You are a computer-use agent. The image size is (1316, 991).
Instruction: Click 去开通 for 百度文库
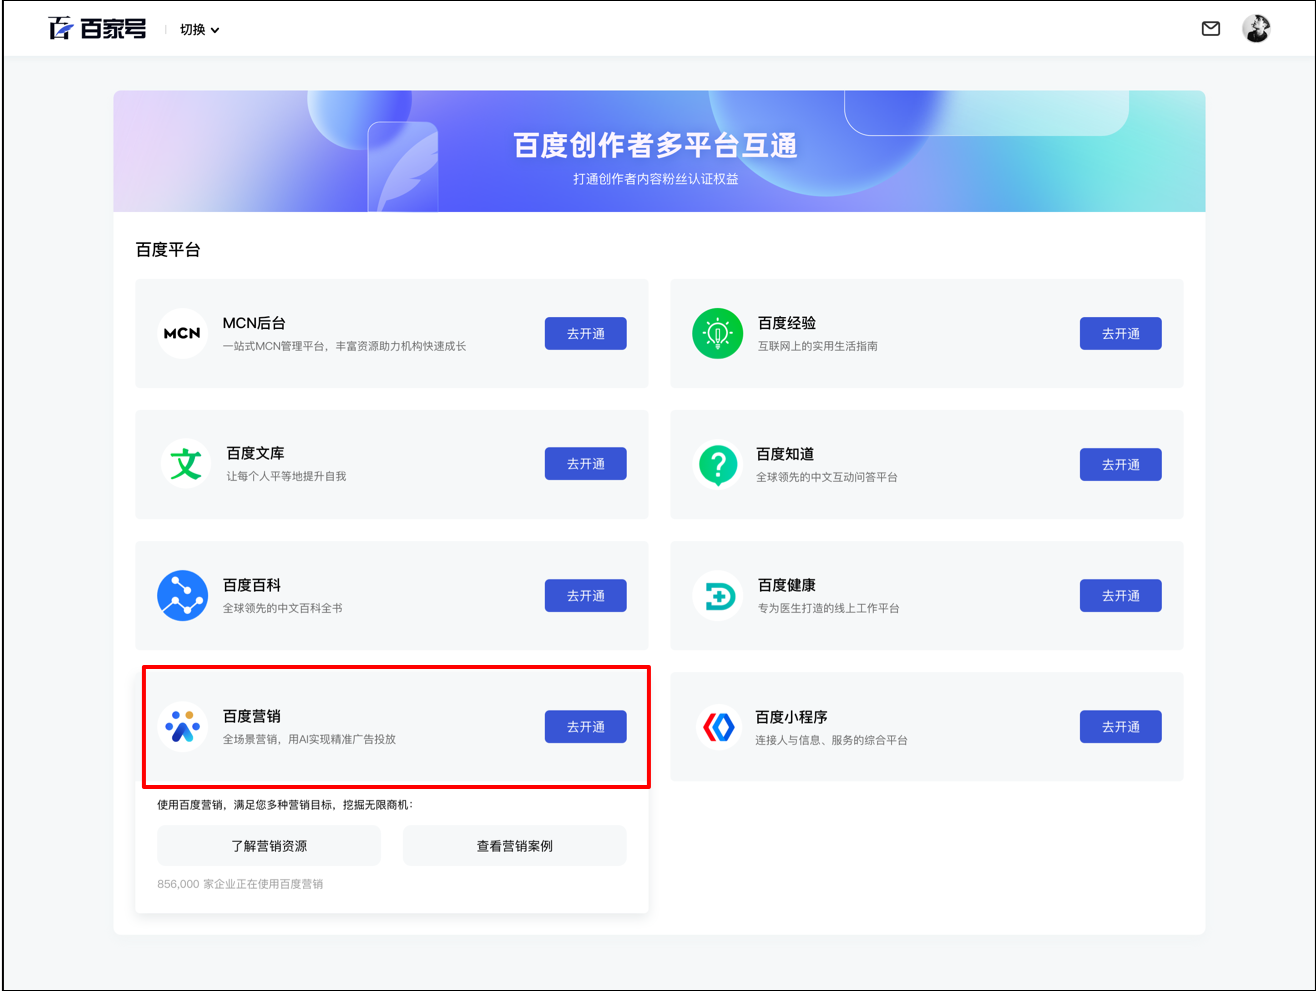click(x=586, y=464)
